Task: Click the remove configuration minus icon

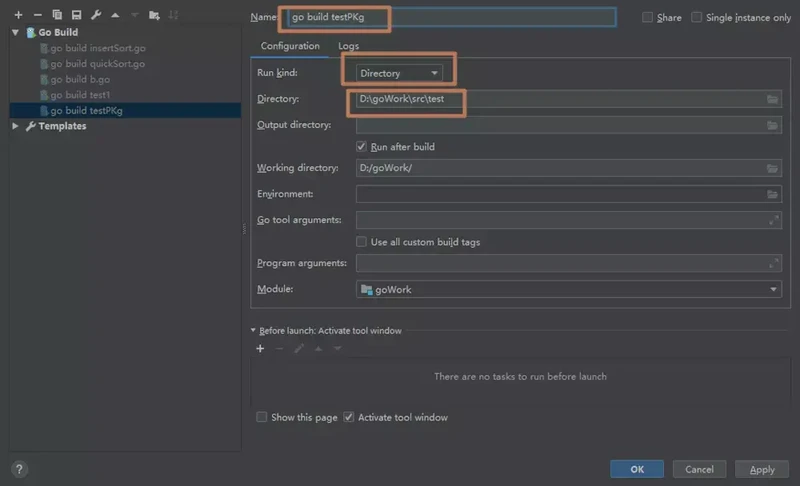Action: click(x=37, y=15)
